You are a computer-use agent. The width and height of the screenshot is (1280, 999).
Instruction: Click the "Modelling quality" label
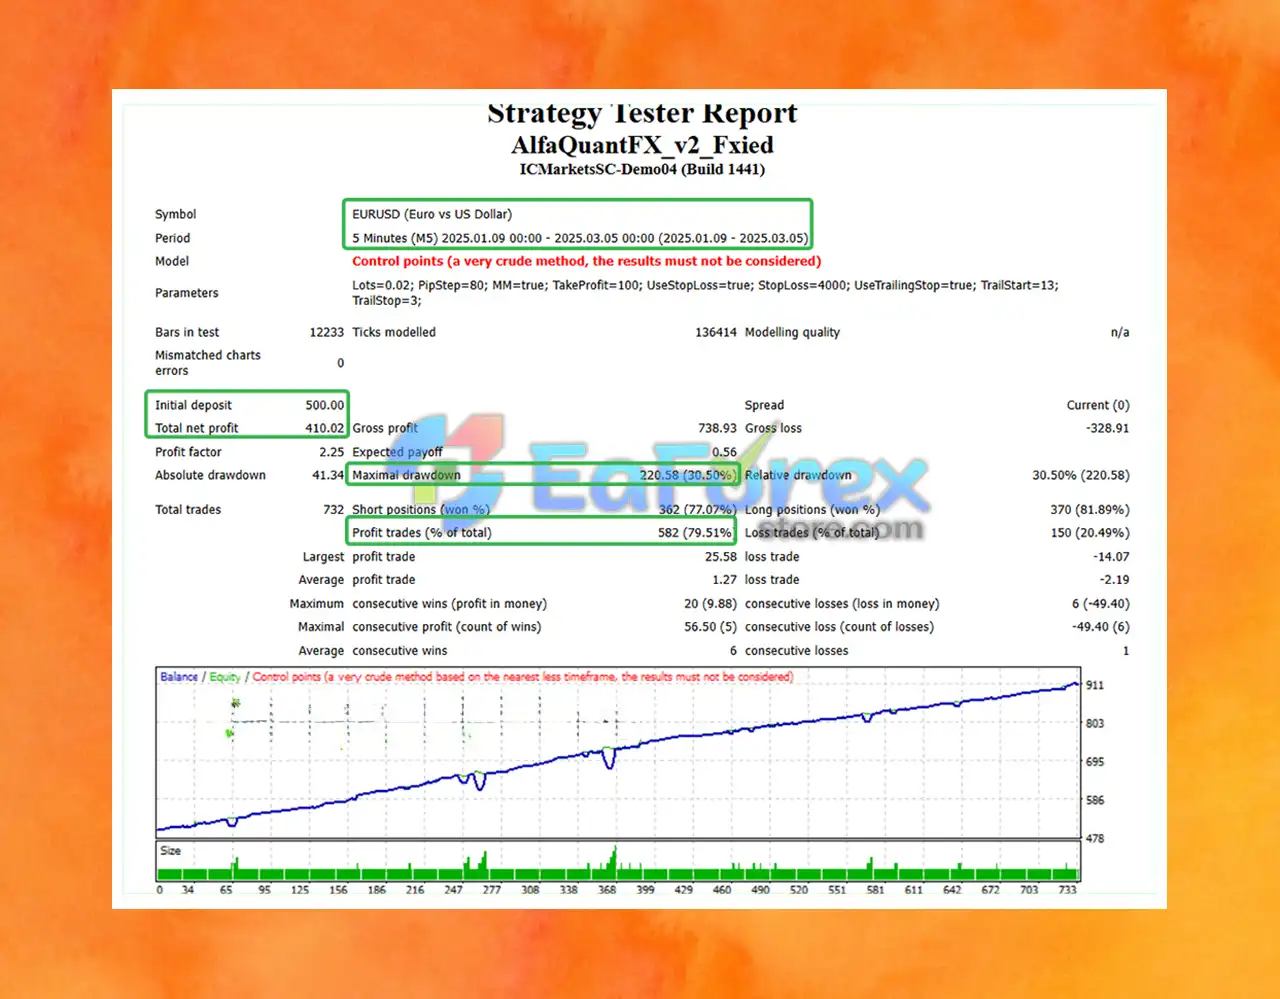click(792, 332)
